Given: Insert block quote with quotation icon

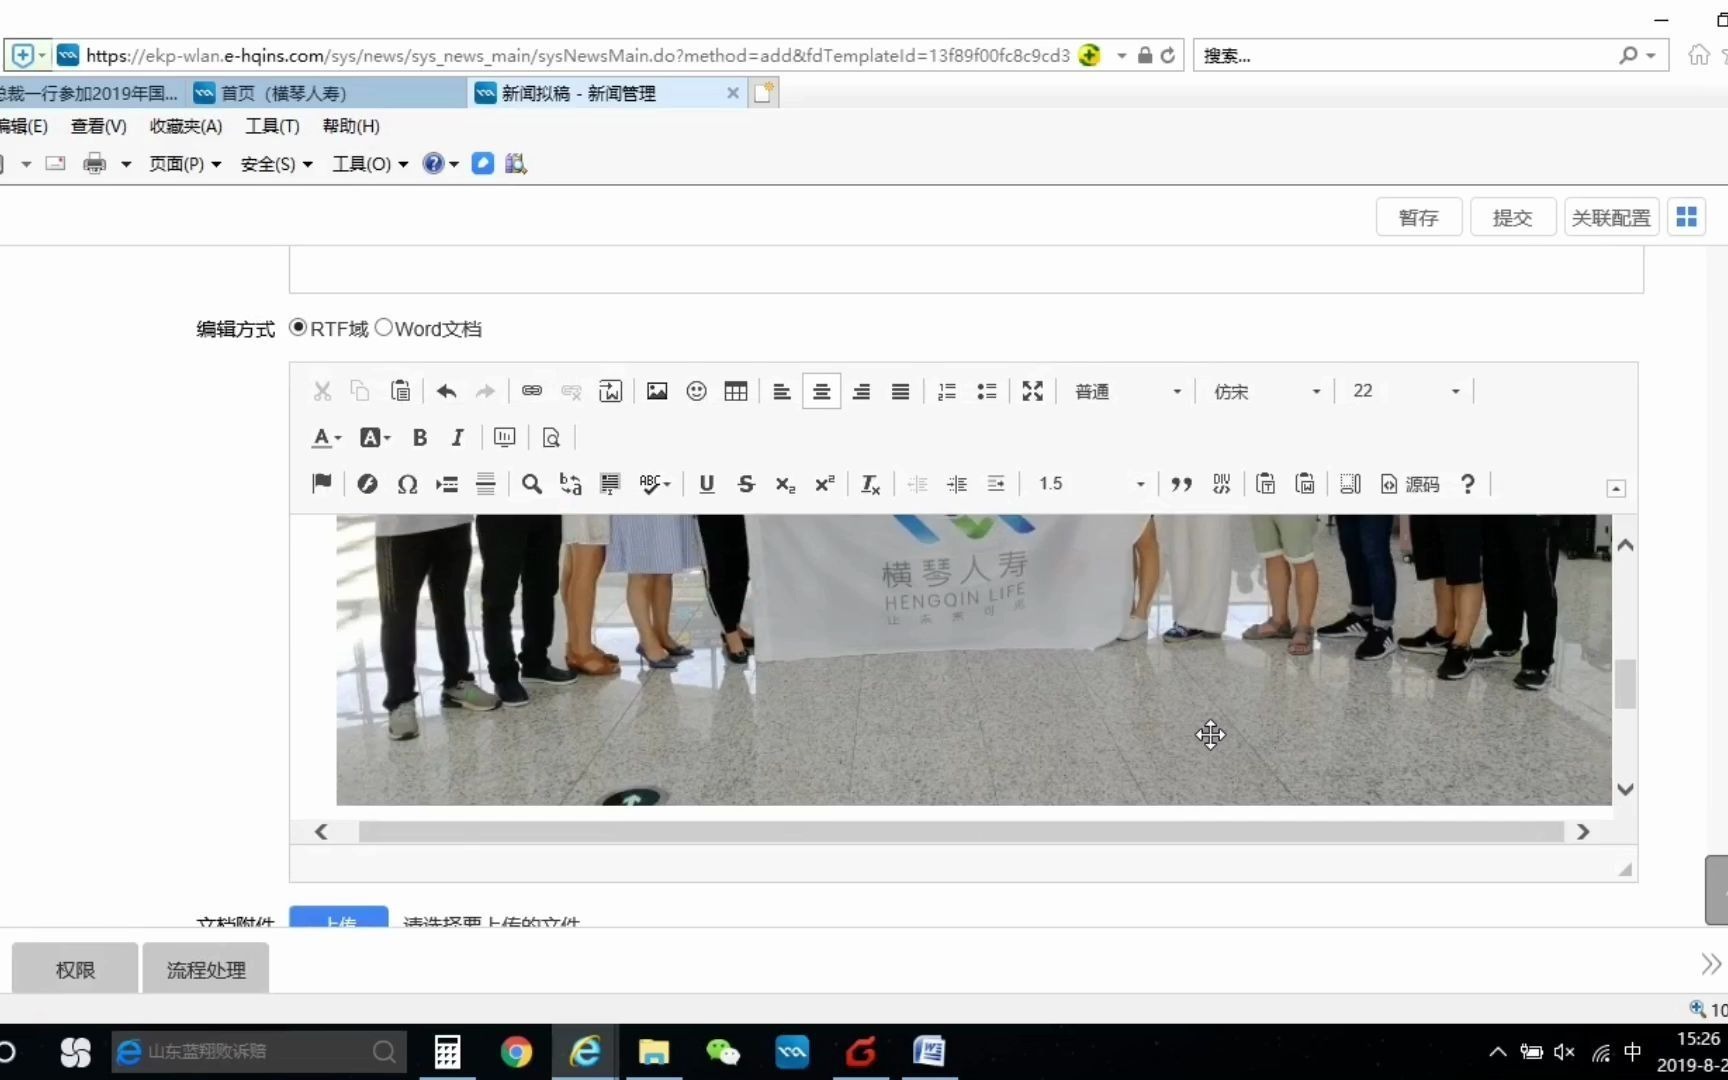Looking at the screenshot, I should [x=1182, y=484].
